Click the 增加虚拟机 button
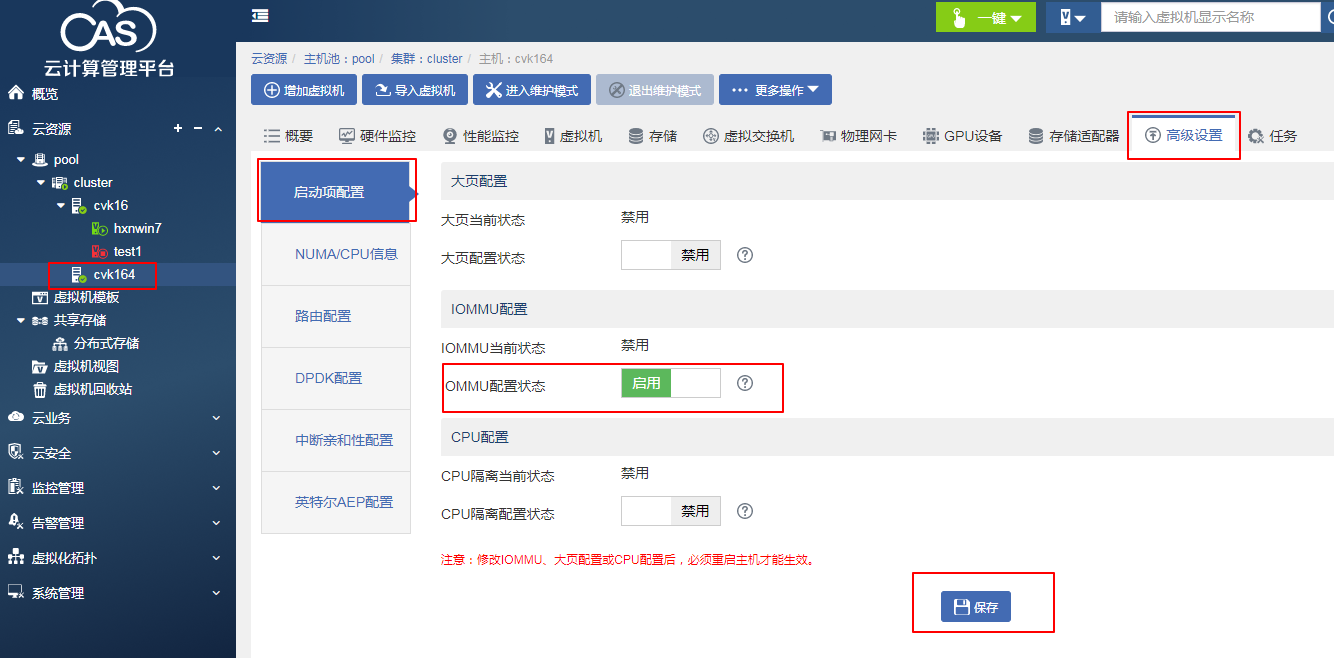 [304, 90]
